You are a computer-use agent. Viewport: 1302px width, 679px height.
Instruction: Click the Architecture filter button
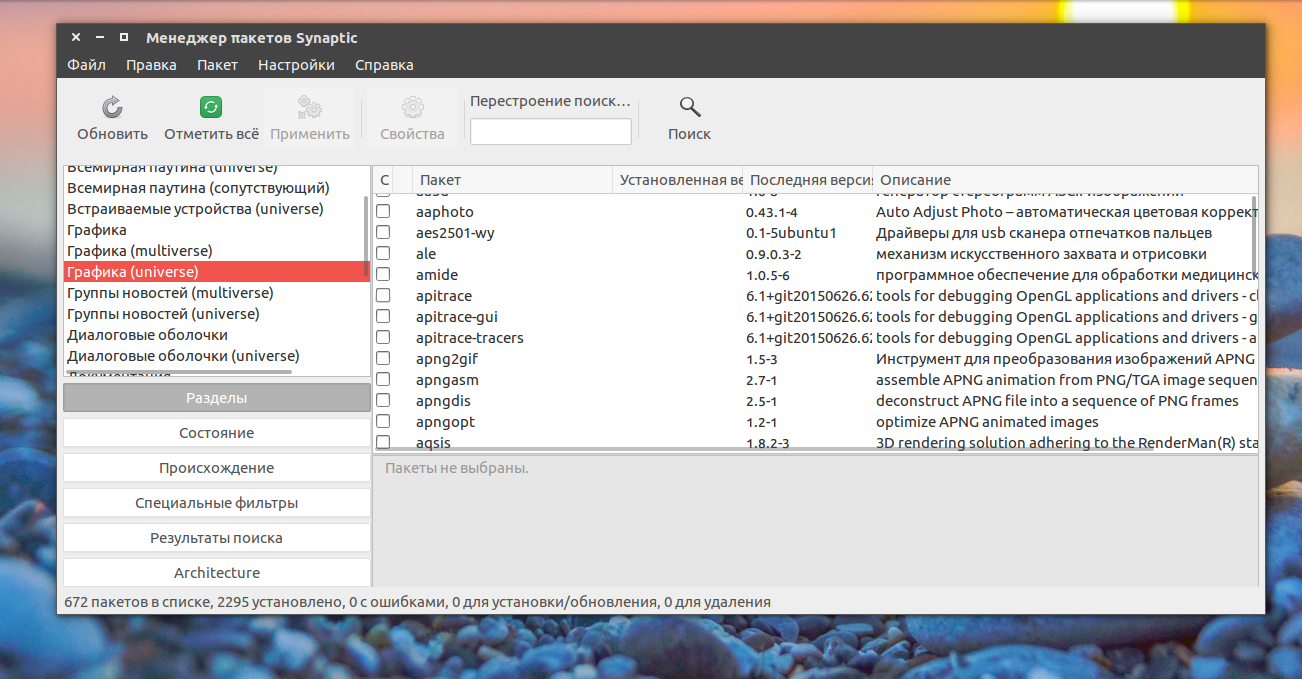click(x=217, y=573)
